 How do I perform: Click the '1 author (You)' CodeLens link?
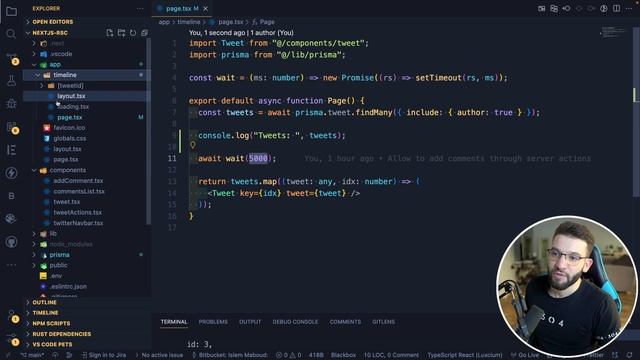tap(272, 33)
